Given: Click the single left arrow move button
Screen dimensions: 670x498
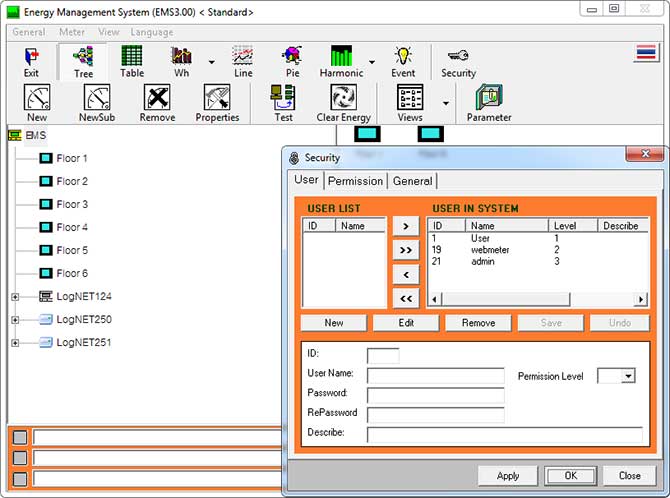Looking at the screenshot, I should click(406, 275).
